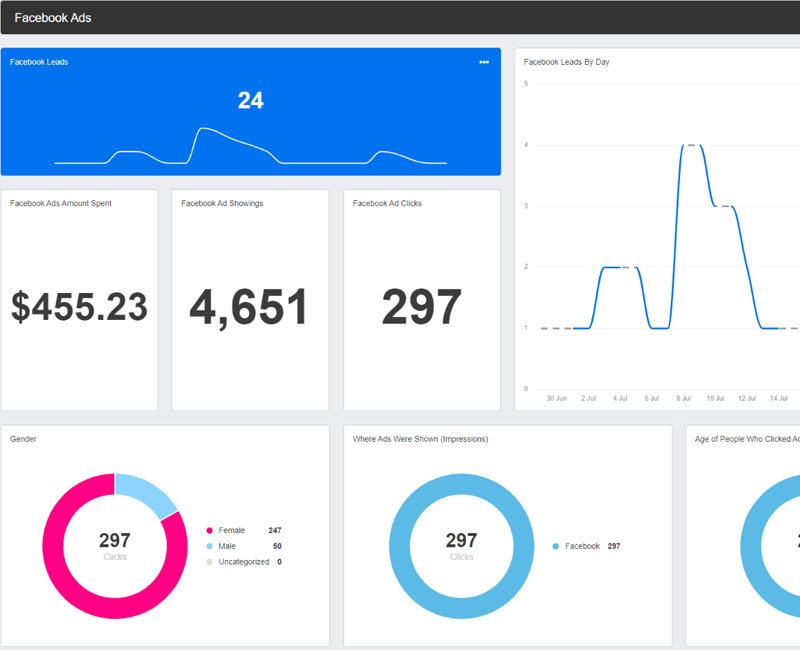The image size is (800, 650).
Task: Select the Facebook Ads page title
Action: tap(53, 18)
